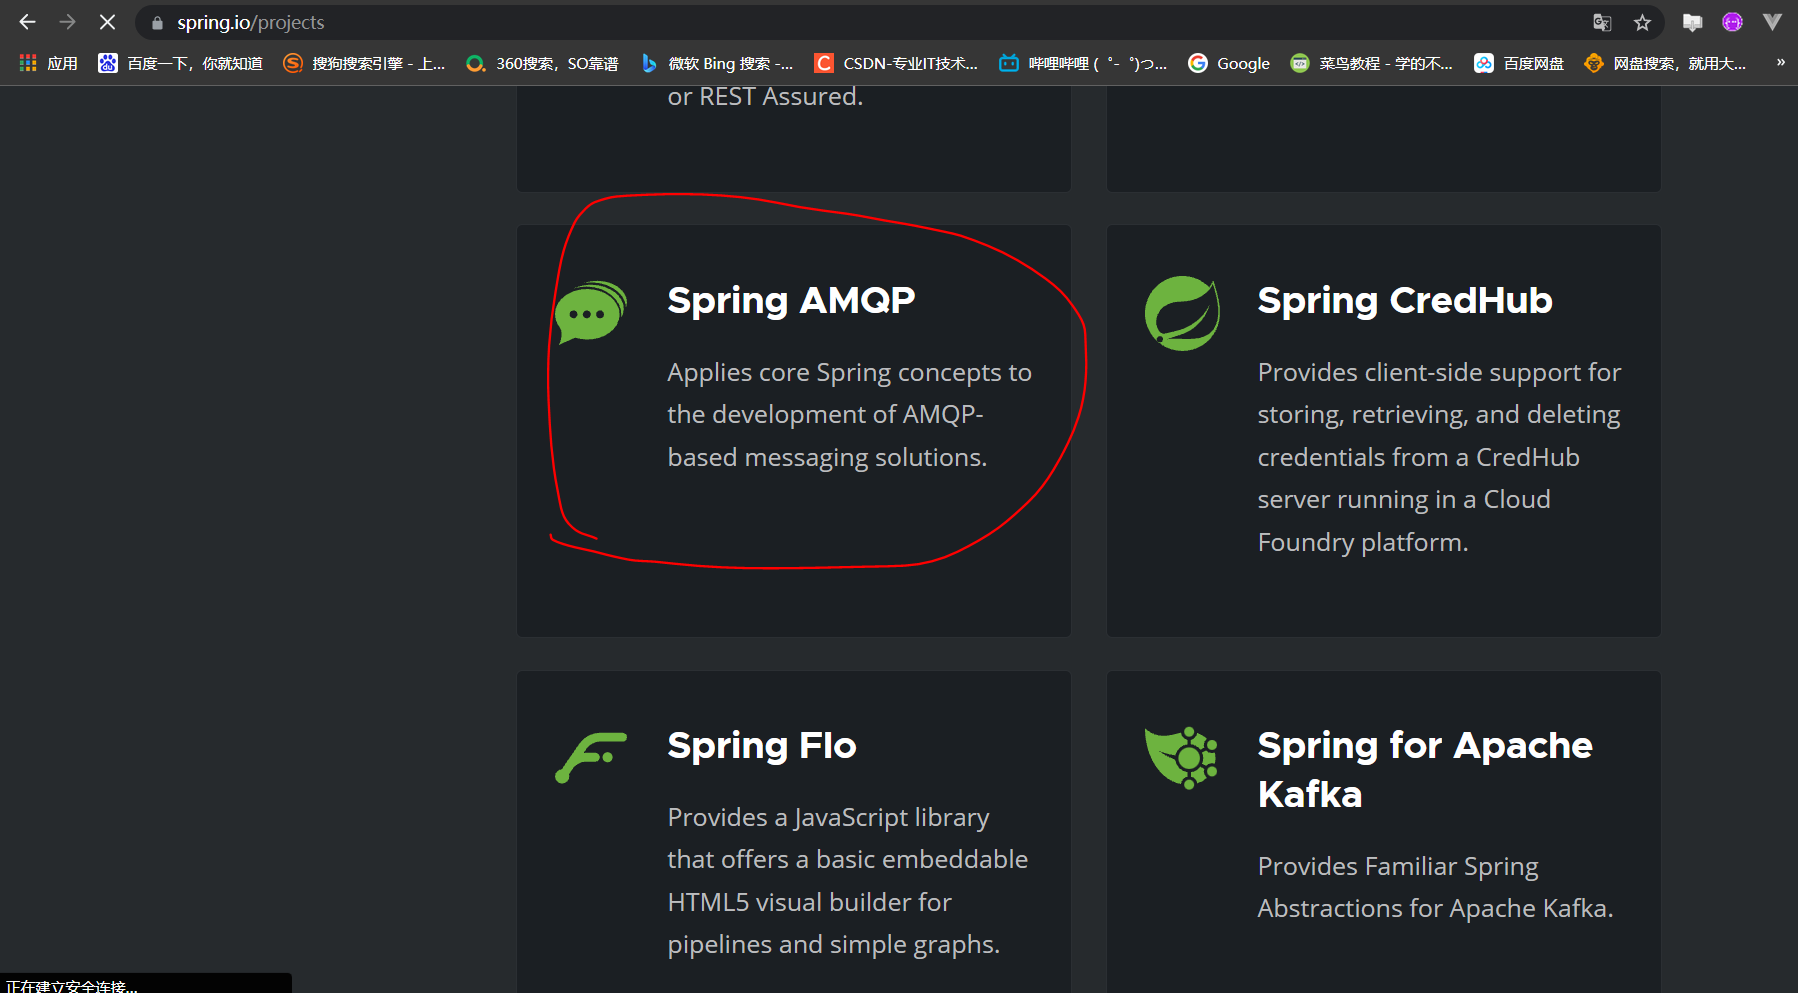The height and width of the screenshot is (993, 1798).
Task: Open the 百度网盘 bookmark
Action: coord(1519,63)
